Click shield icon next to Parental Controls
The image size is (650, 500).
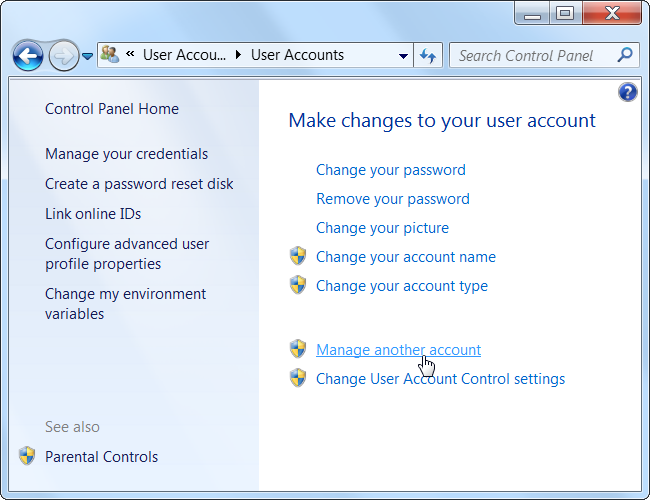(27, 457)
